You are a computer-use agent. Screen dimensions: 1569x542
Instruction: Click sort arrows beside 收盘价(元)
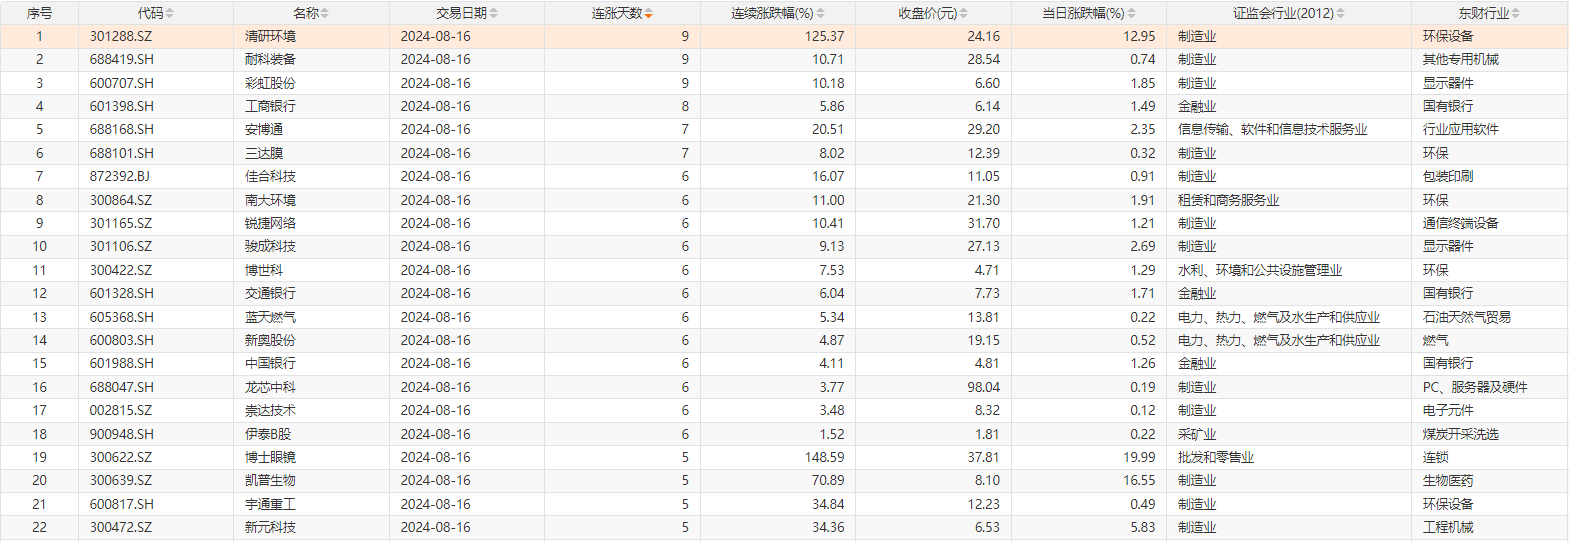[x=964, y=13]
